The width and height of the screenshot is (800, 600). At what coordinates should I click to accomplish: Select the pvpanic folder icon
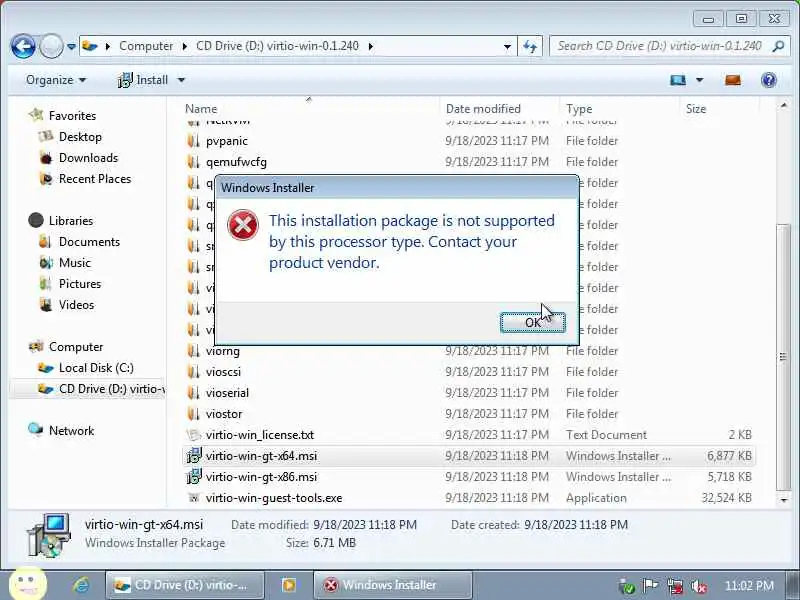click(193, 141)
